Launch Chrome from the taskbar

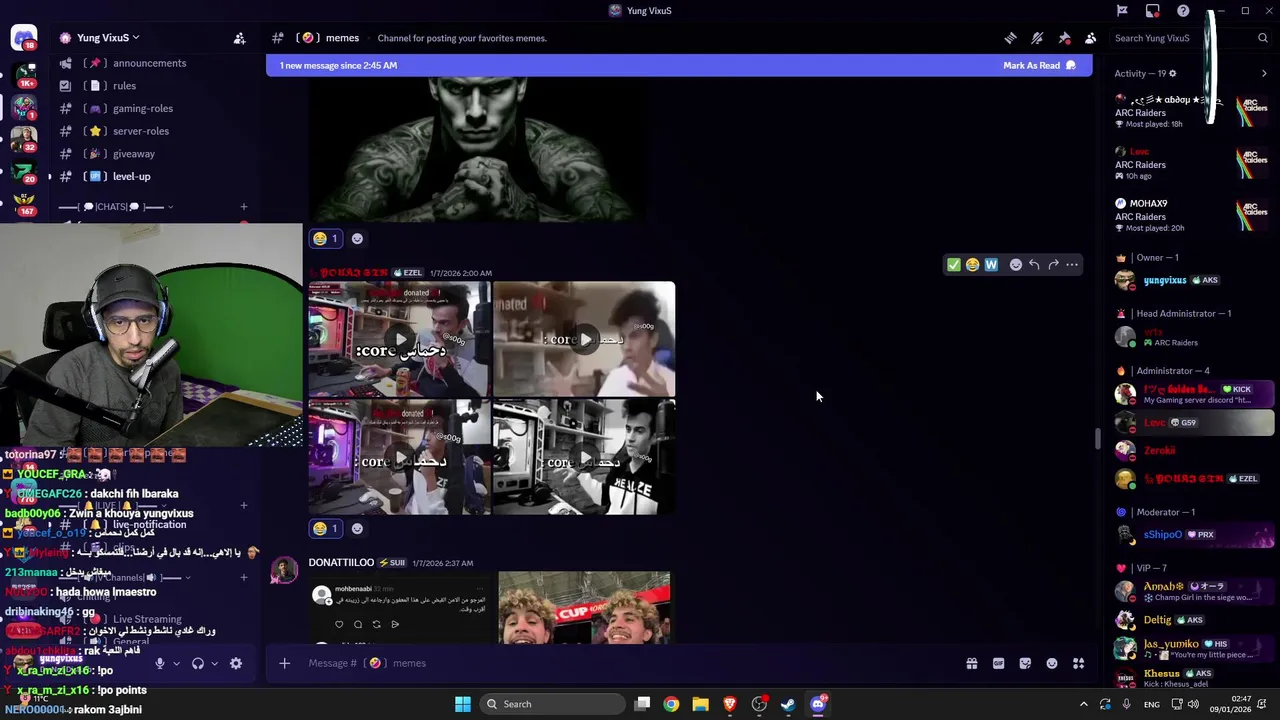coord(671,704)
